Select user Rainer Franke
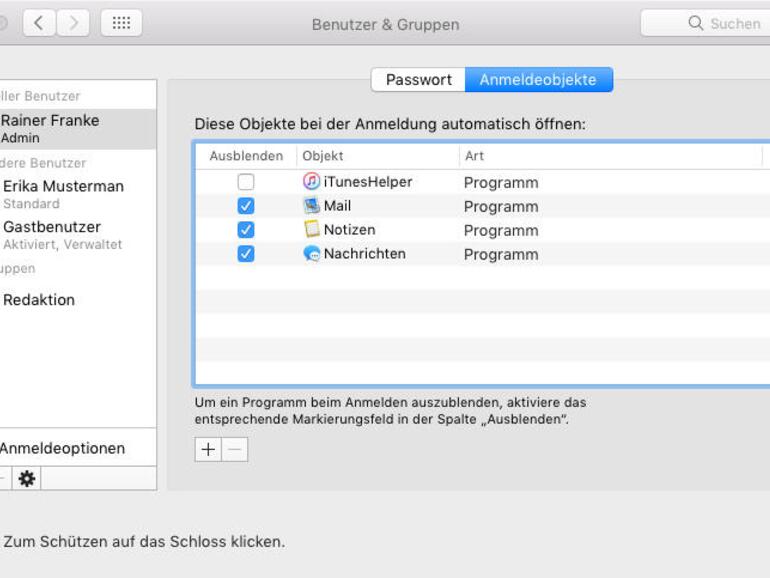 coord(78,129)
